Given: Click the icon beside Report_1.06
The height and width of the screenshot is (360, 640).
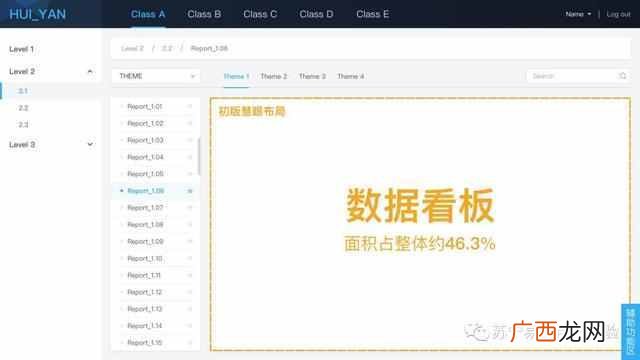Looking at the screenshot, I should (x=190, y=191).
